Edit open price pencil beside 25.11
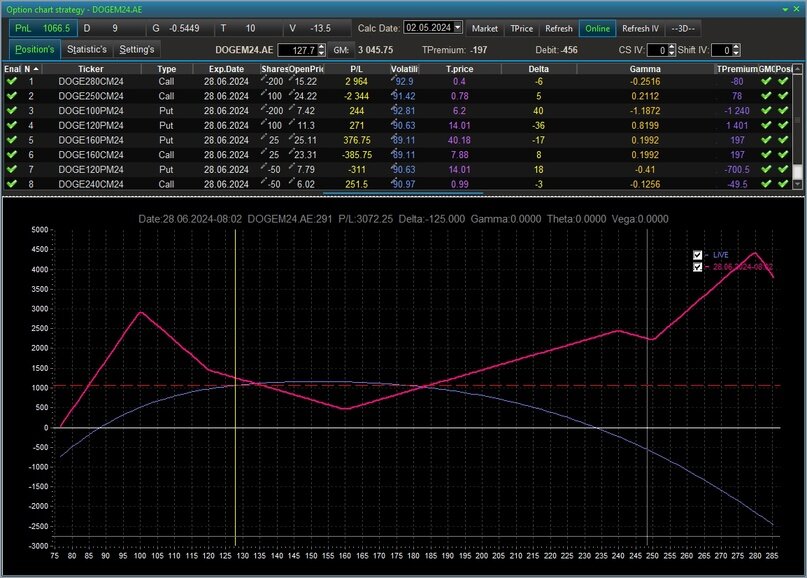Screen dimensions: 807x578 click(x=291, y=137)
